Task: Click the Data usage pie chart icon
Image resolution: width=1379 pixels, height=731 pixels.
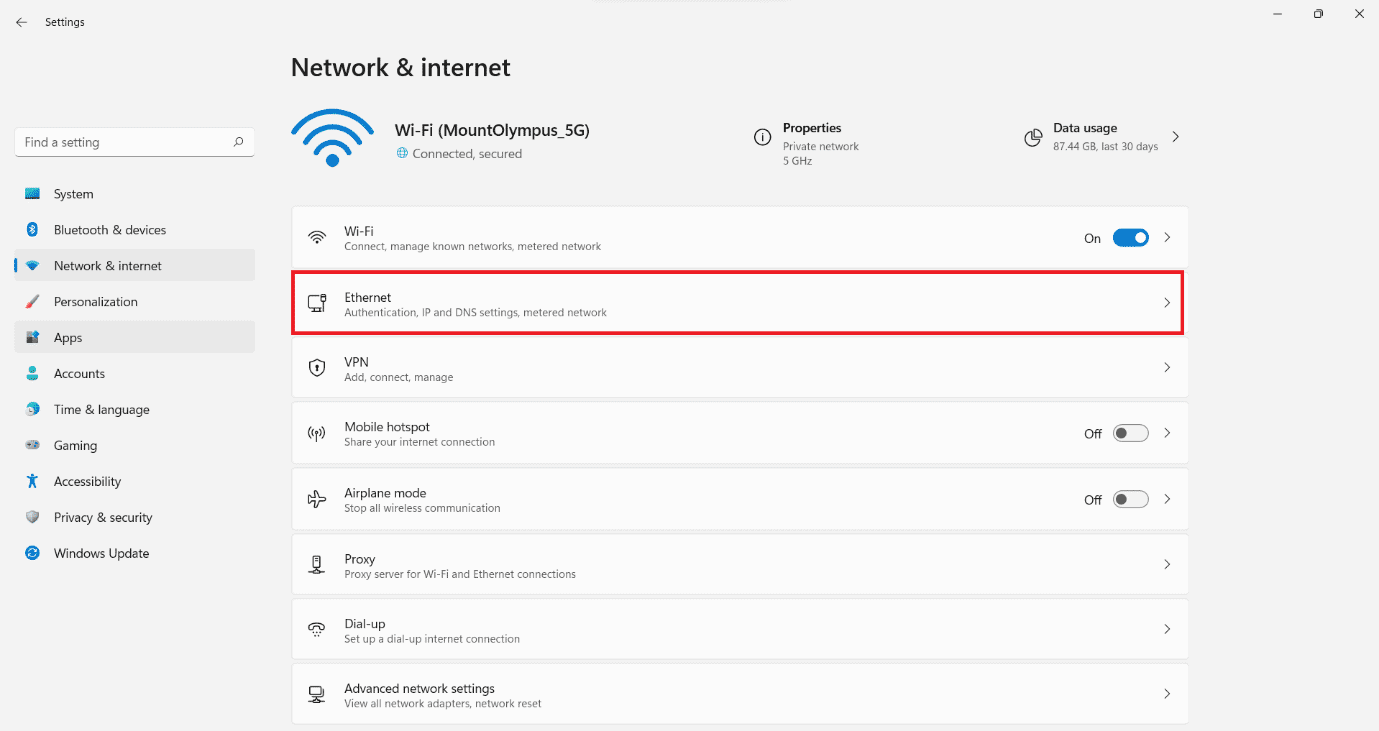Action: click(x=1033, y=137)
